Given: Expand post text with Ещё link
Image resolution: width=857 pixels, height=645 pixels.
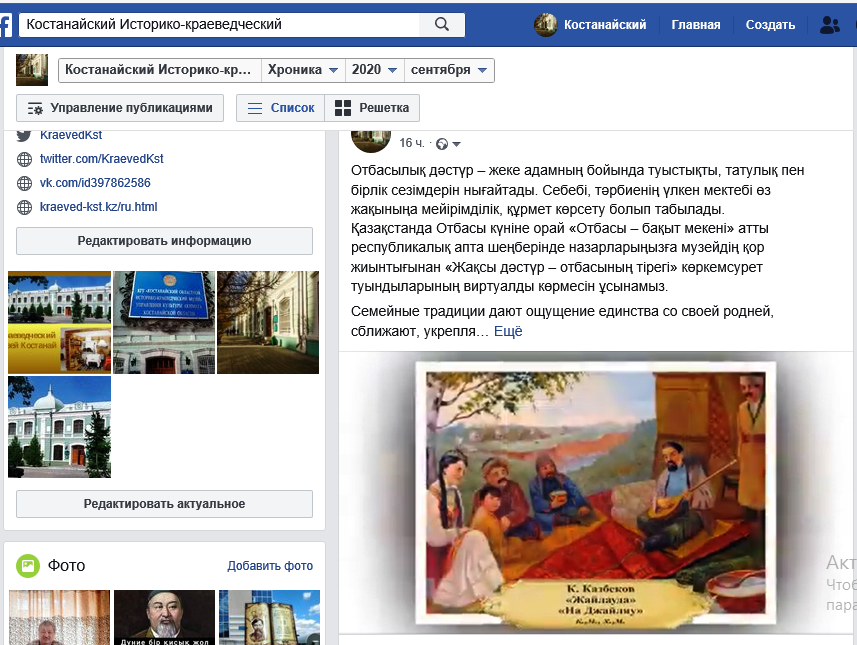Looking at the screenshot, I should 508,331.
